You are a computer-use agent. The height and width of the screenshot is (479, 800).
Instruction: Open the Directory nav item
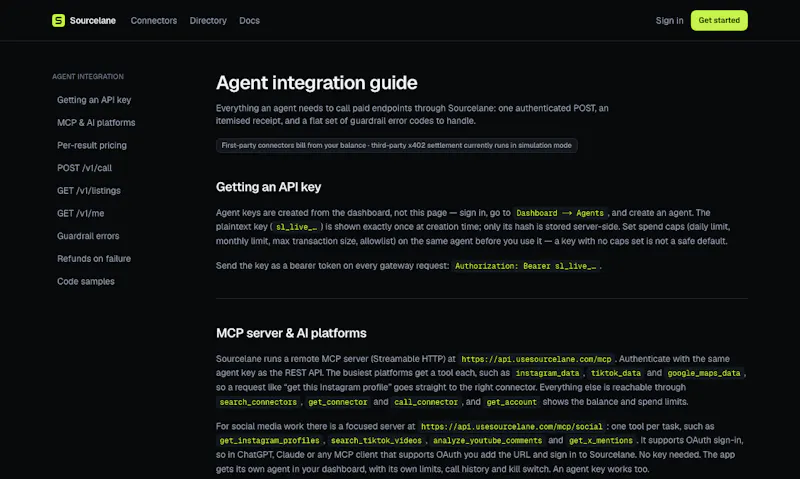[208, 20]
